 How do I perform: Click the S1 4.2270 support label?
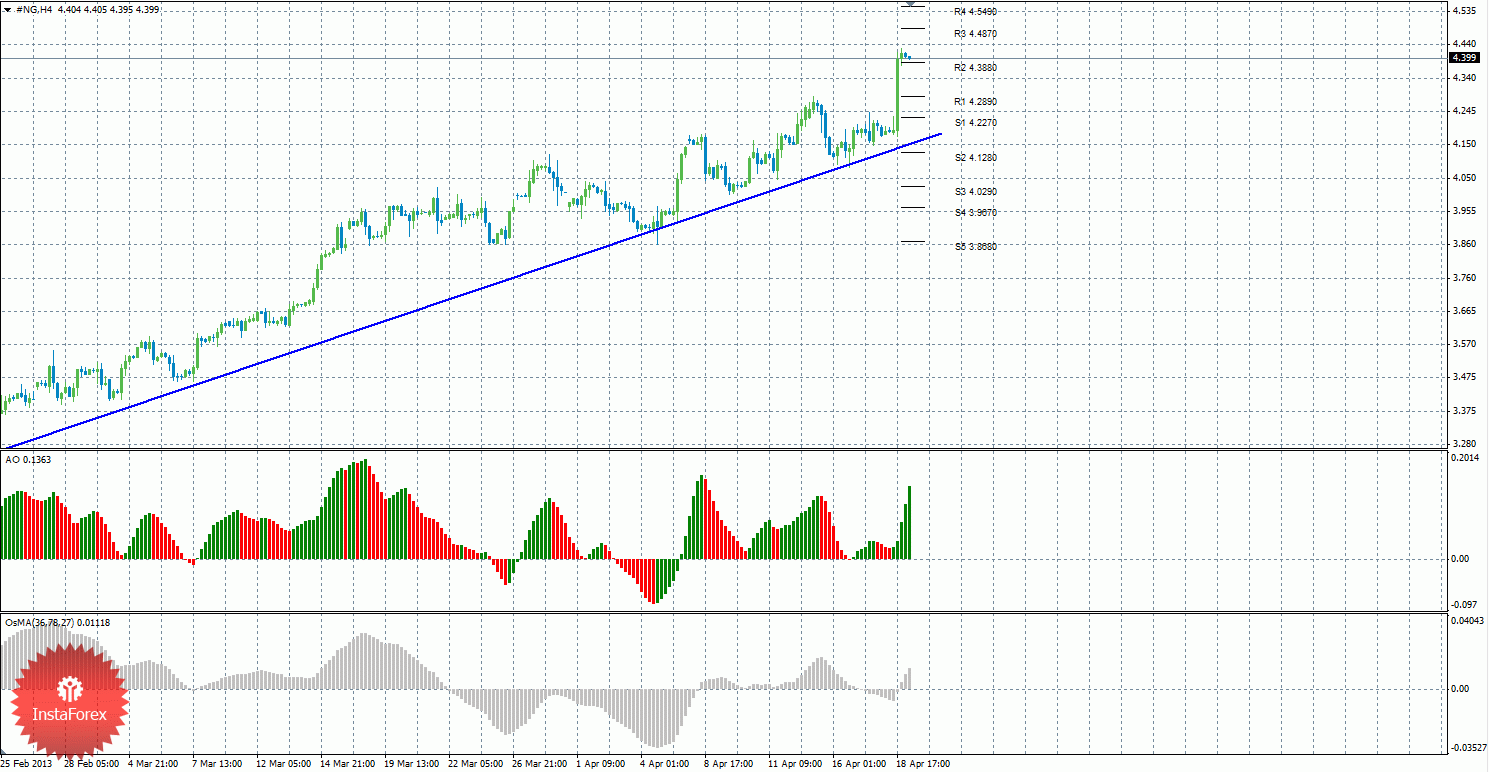click(x=975, y=123)
